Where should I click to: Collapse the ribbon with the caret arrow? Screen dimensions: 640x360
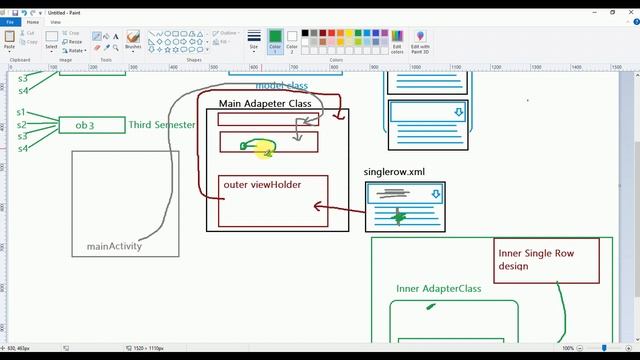(x=628, y=22)
